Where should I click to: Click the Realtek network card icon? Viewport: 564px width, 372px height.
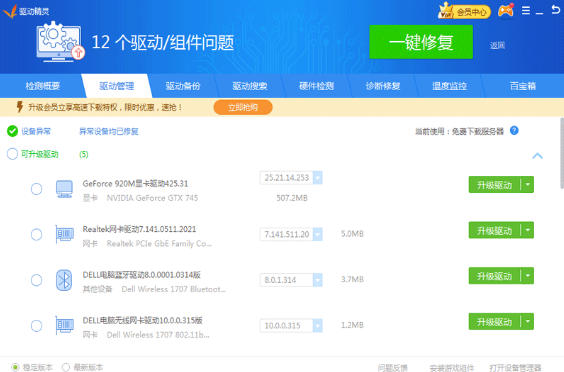click(x=64, y=234)
